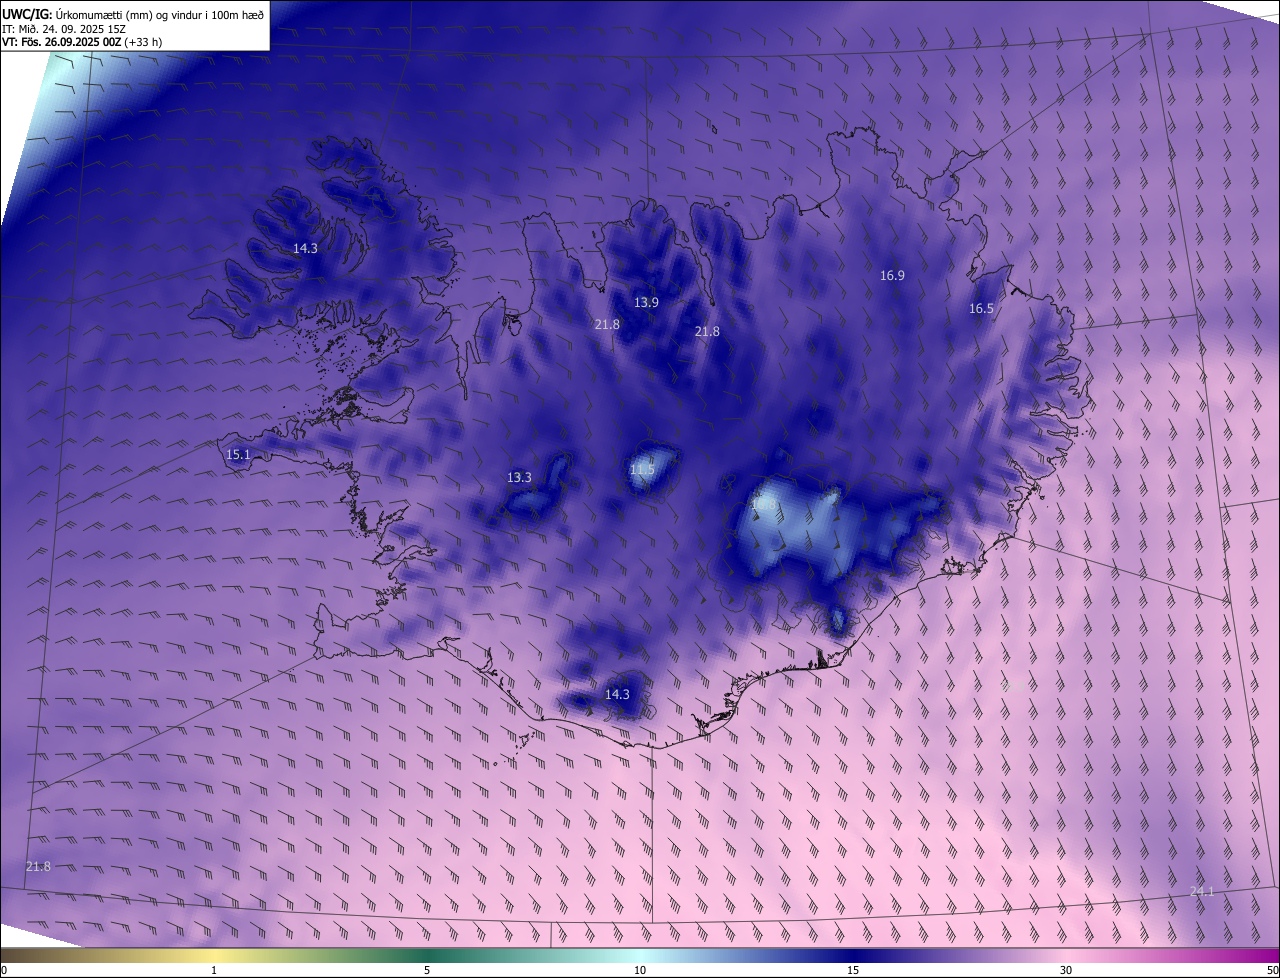Click the 13.9 value label on the map
1280x978 pixels.
coord(646,302)
